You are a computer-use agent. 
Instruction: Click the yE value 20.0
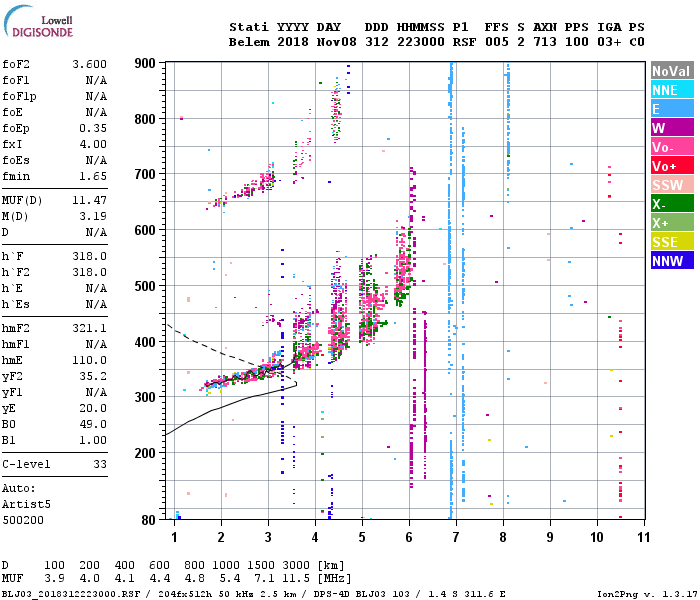click(93, 408)
